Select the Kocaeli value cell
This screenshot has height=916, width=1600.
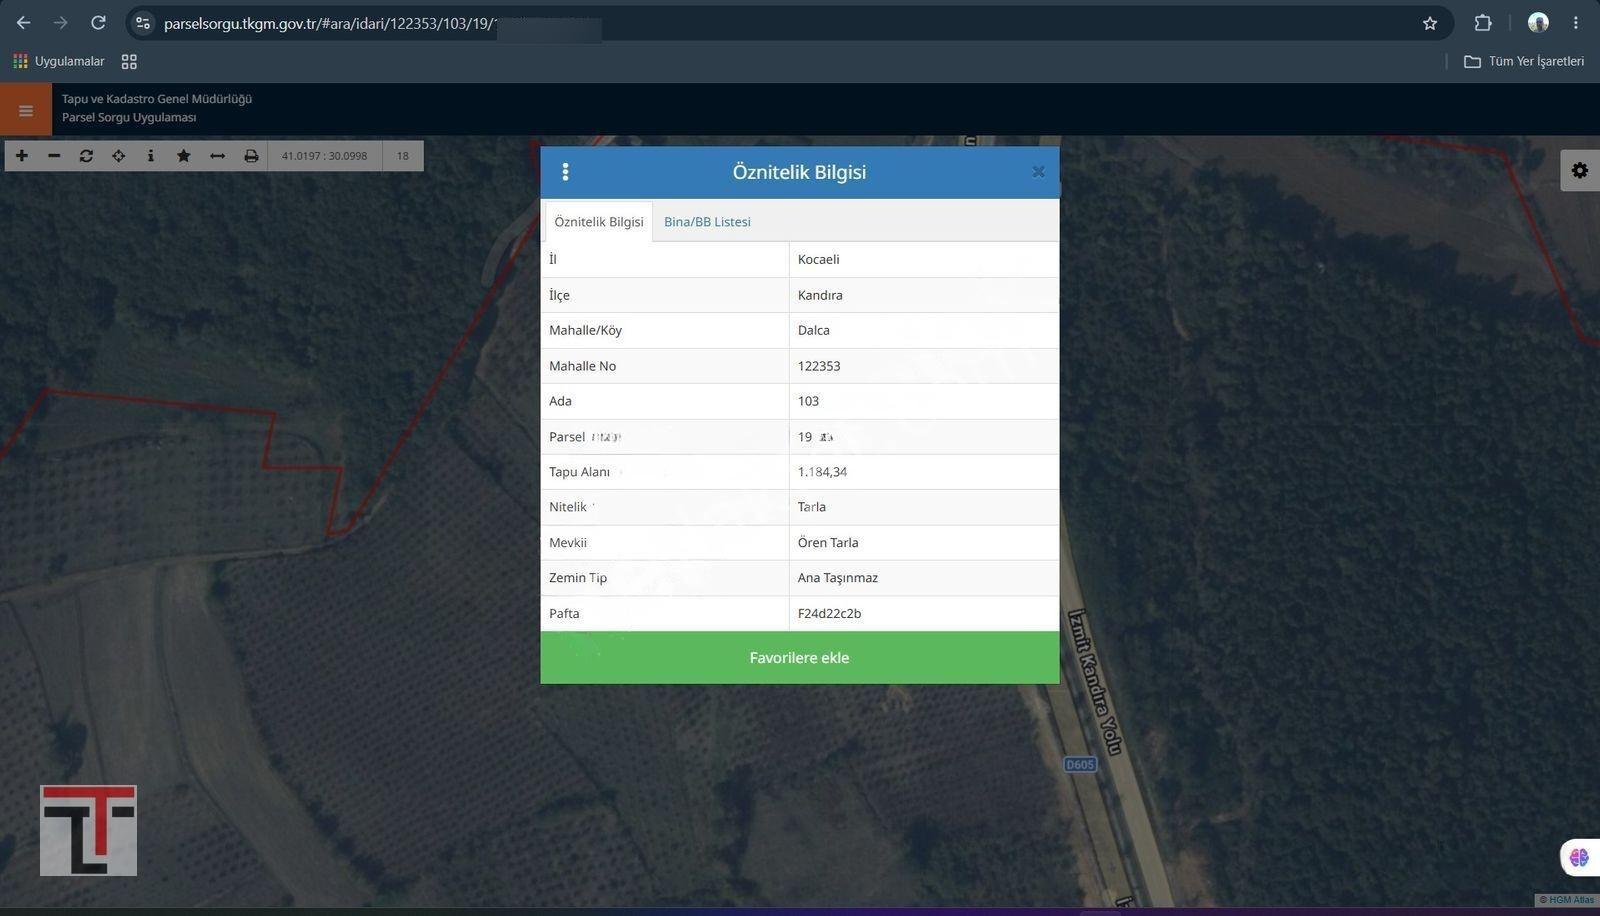click(924, 260)
